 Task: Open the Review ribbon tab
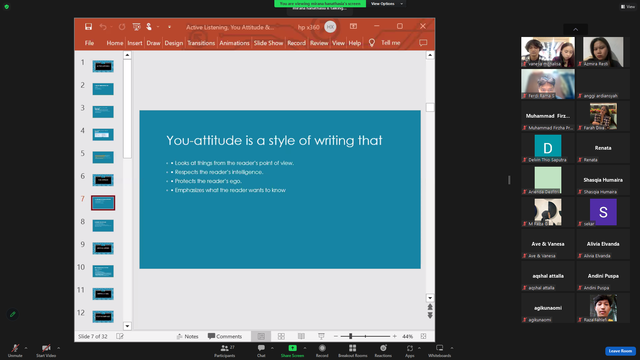[x=319, y=43]
